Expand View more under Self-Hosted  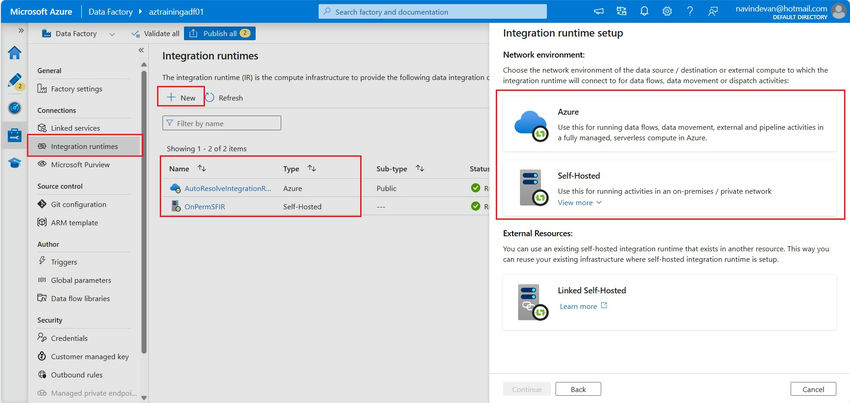click(x=579, y=203)
